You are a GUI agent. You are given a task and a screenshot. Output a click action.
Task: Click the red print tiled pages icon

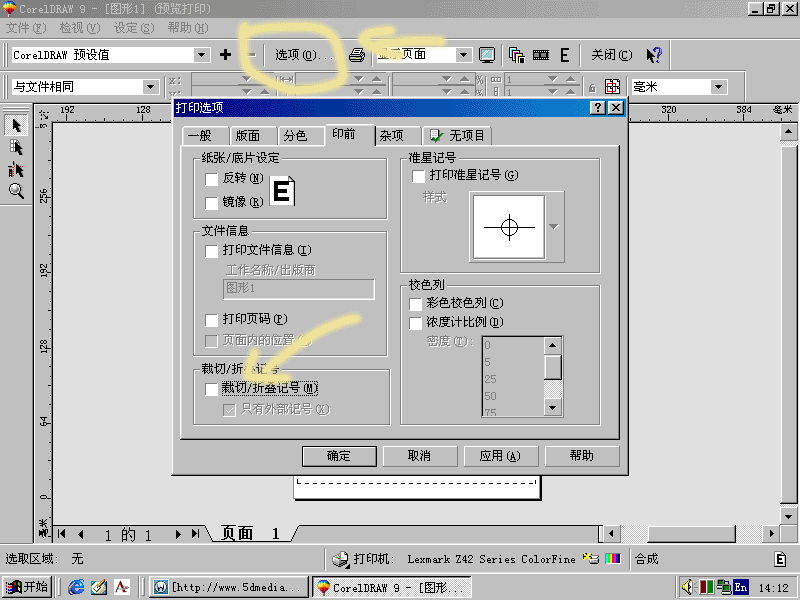coord(612,87)
